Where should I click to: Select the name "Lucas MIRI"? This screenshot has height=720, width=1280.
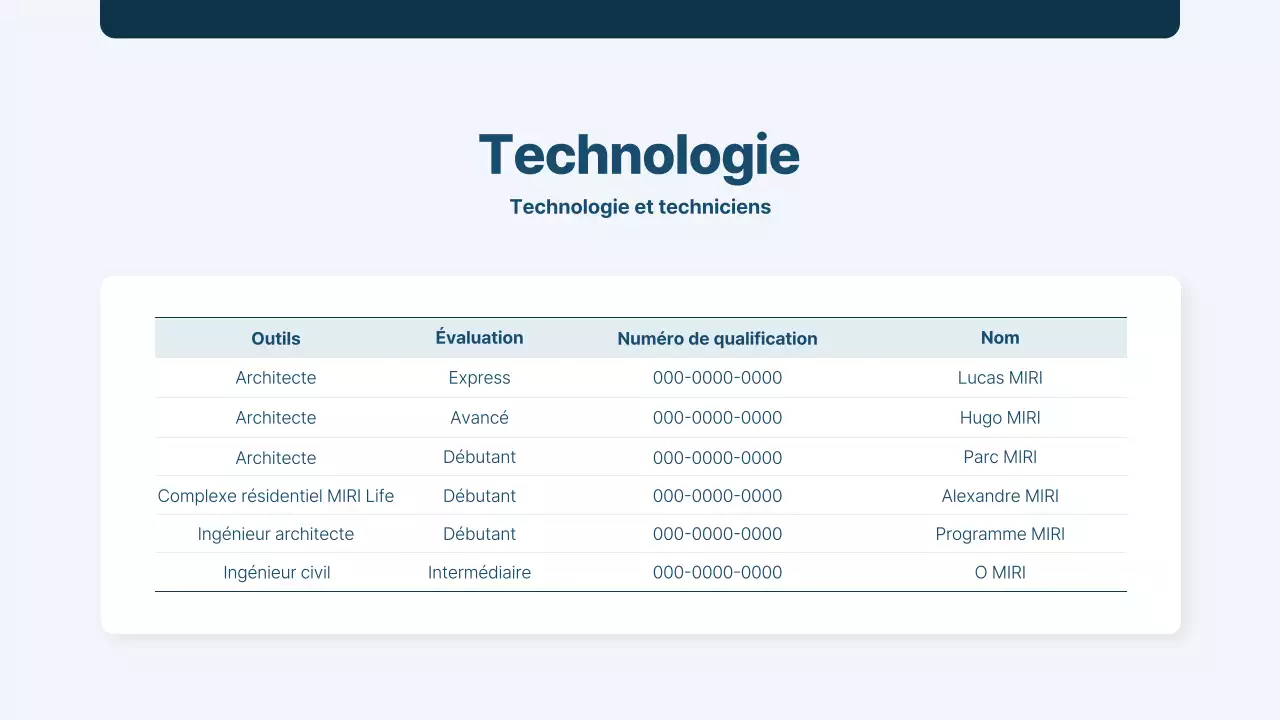coord(1000,378)
